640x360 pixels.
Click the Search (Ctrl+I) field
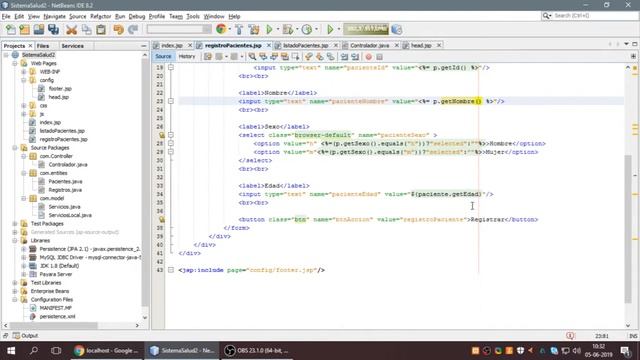[589, 16]
